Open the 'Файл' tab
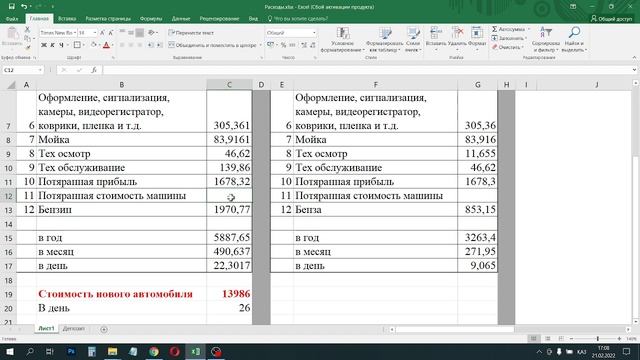 (x=12, y=19)
